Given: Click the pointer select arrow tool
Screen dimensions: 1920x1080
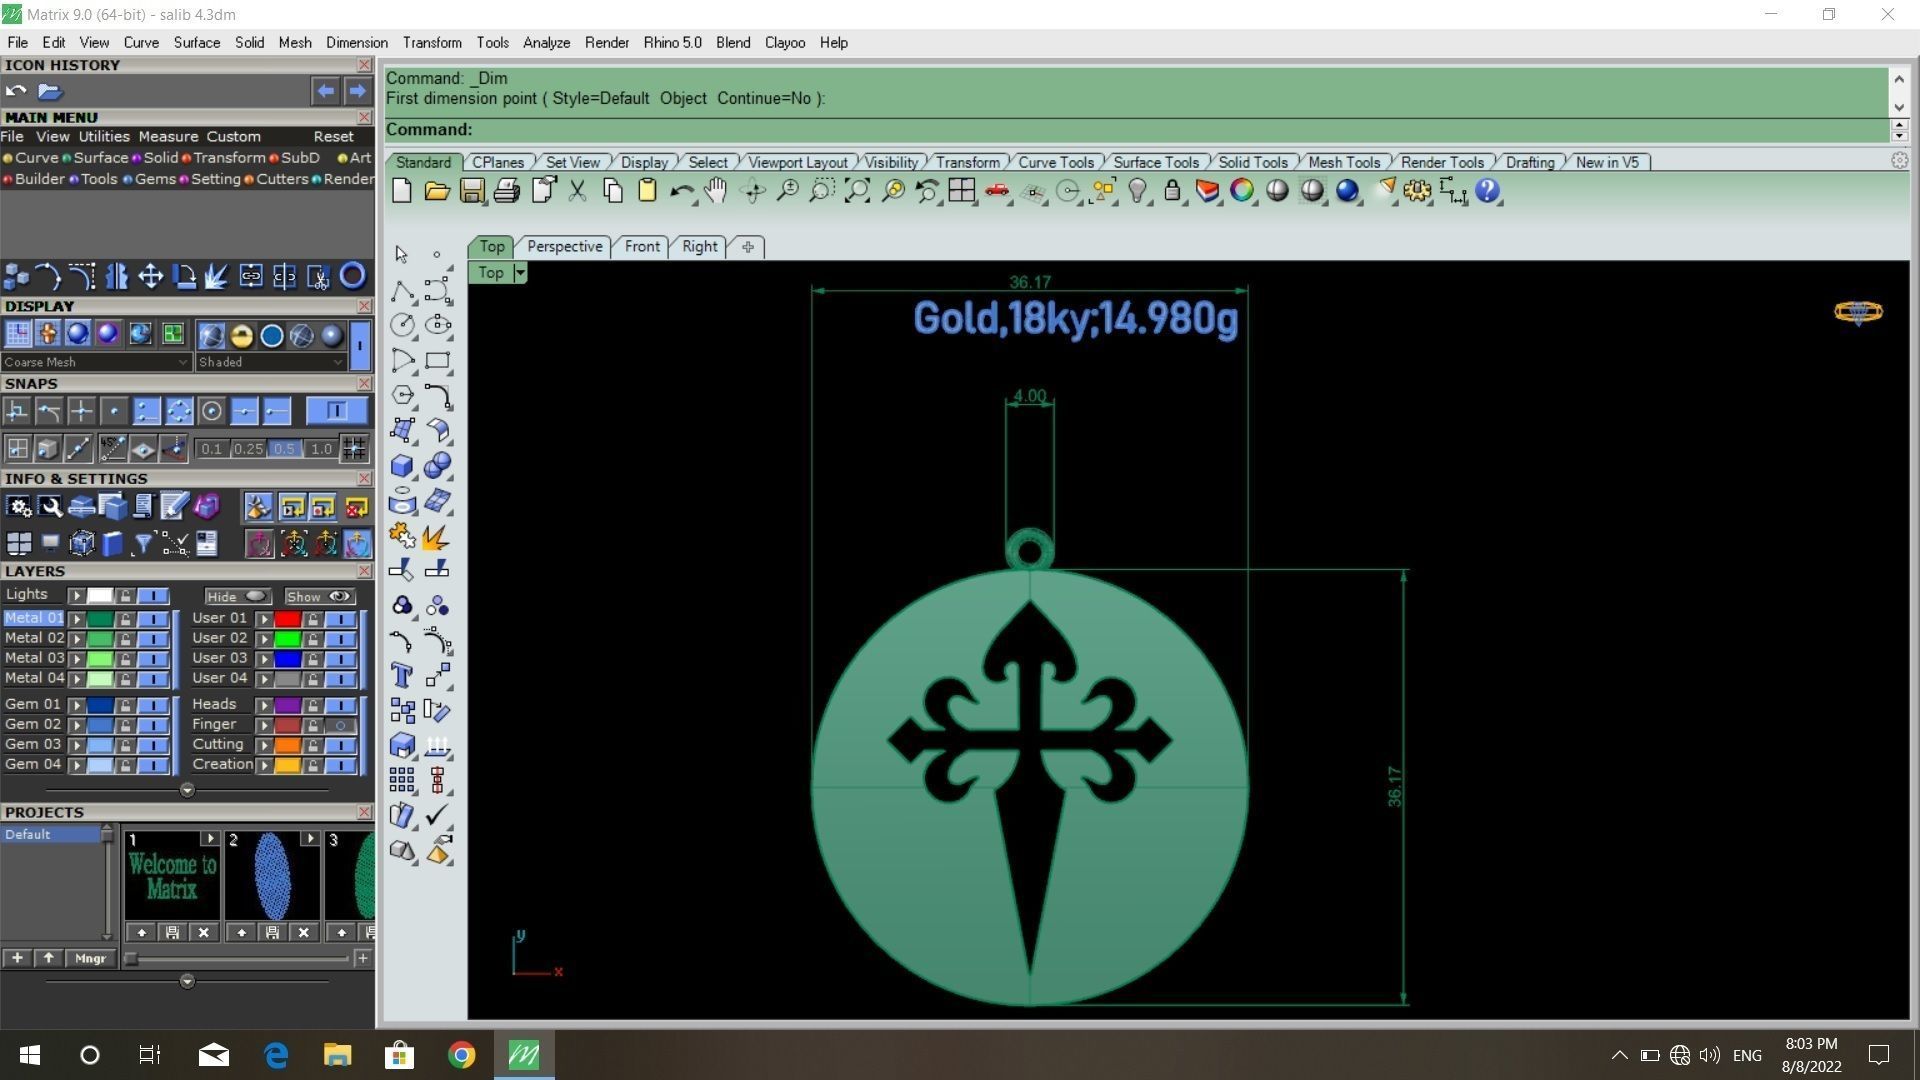Looking at the screenshot, I should 402,254.
